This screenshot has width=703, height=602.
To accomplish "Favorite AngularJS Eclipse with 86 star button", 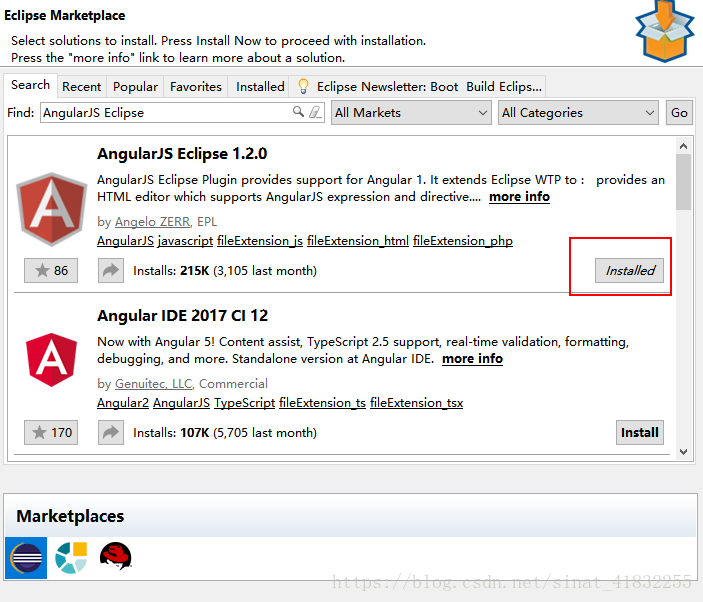I will [51, 270].
